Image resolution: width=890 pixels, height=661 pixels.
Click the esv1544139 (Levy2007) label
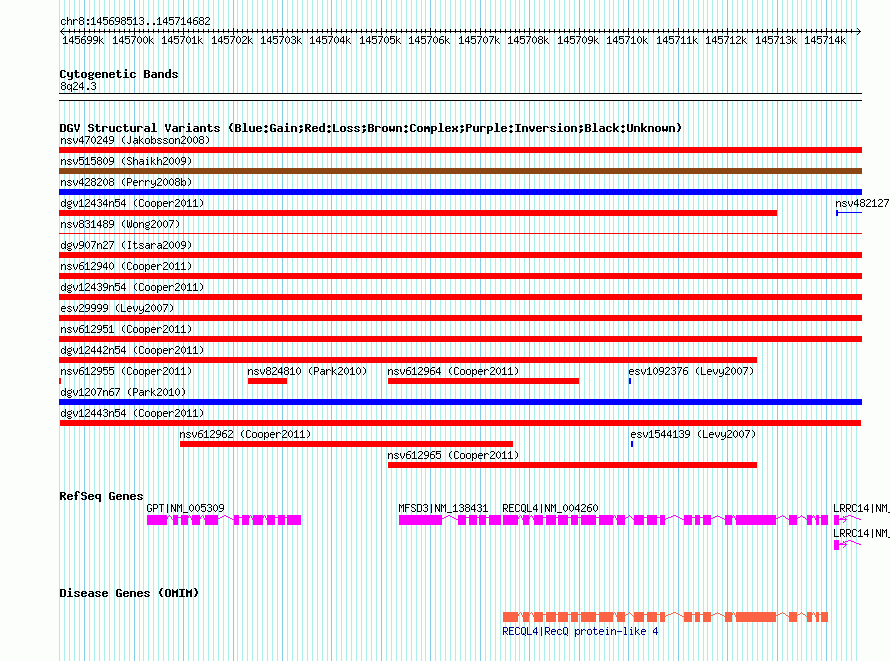pyautogui.click(x=693, y=434)
